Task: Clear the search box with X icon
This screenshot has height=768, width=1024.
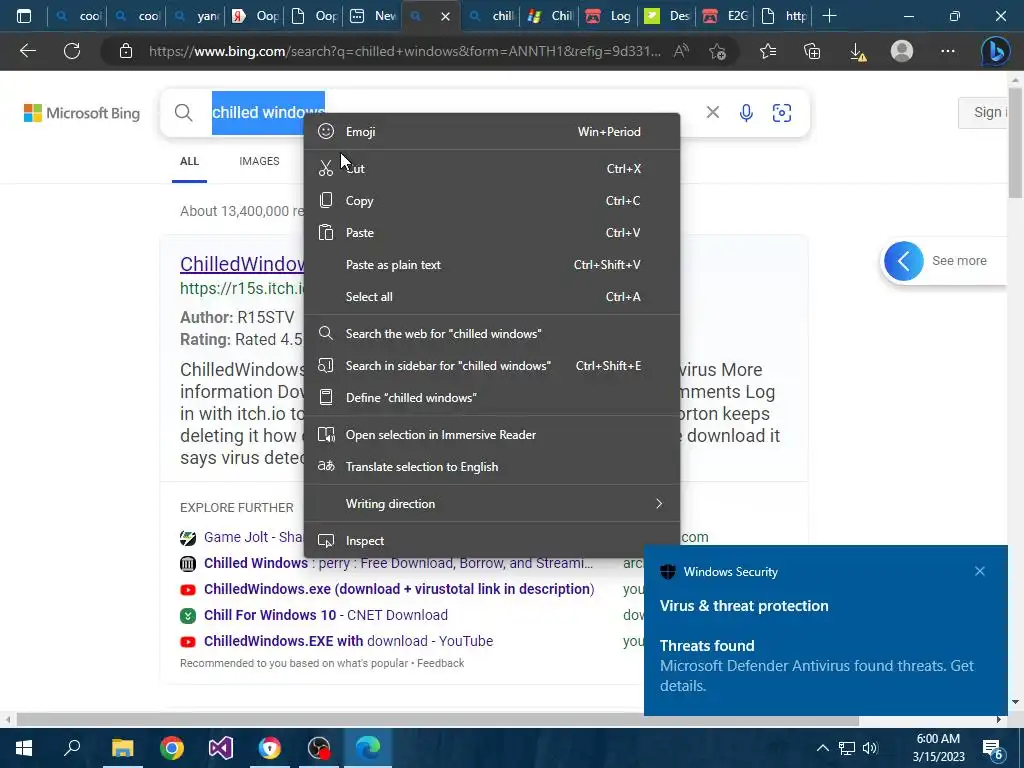Action: [712, 112]
